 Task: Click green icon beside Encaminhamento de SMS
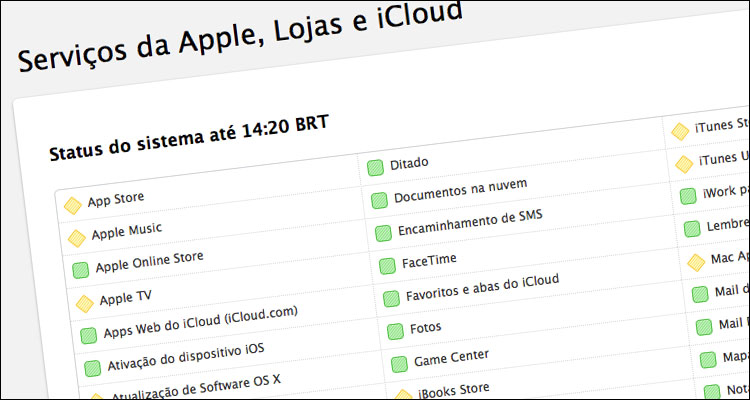pos(383,233)
